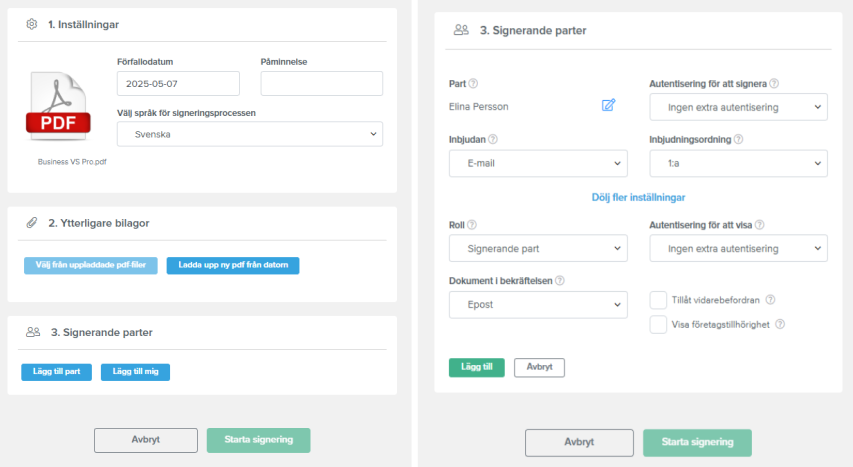Image resolution: width=853 pixels, height=467 pixels.
Task: Click the question mark beside Roll
Action: [x=472, y=225]
